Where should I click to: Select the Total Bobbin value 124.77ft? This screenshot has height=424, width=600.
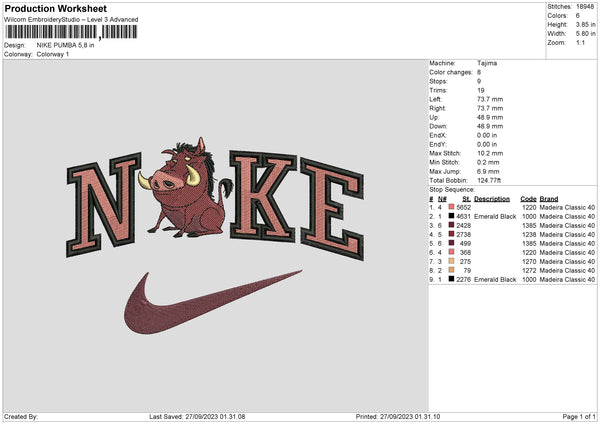(489, 181)
